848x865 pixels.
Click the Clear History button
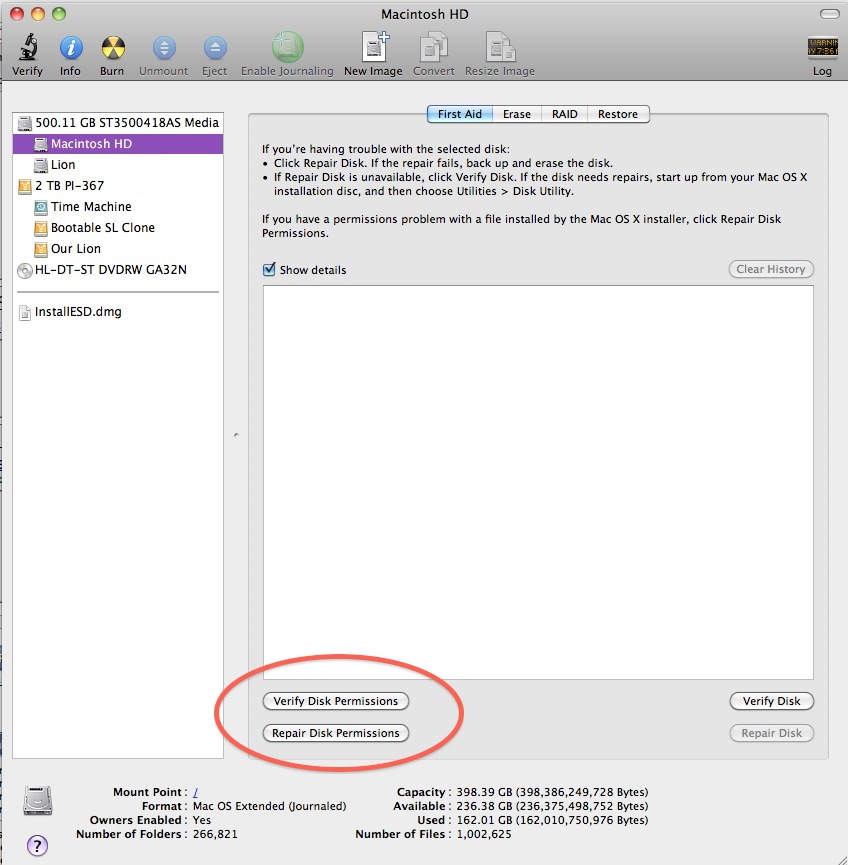pyautogui.click(x=771, y=269)
